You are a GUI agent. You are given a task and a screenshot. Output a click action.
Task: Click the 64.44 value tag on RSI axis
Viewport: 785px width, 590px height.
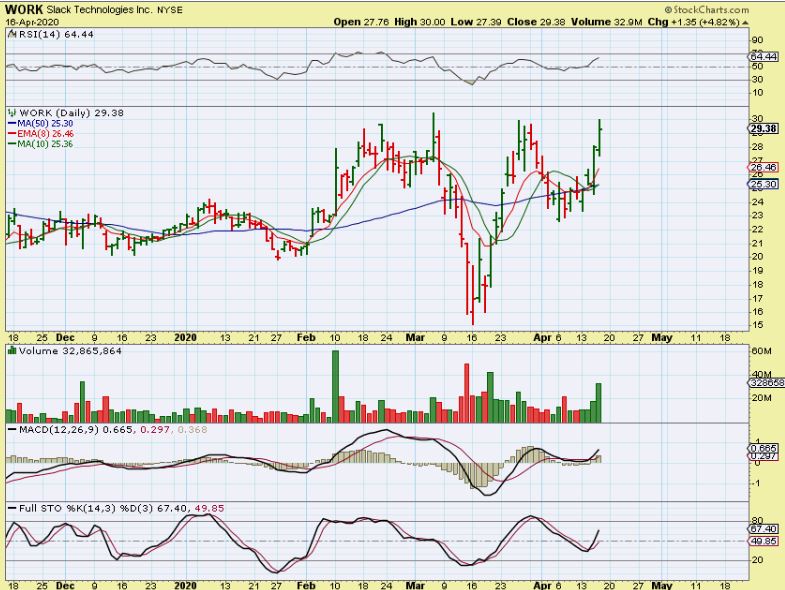point(764,57)
